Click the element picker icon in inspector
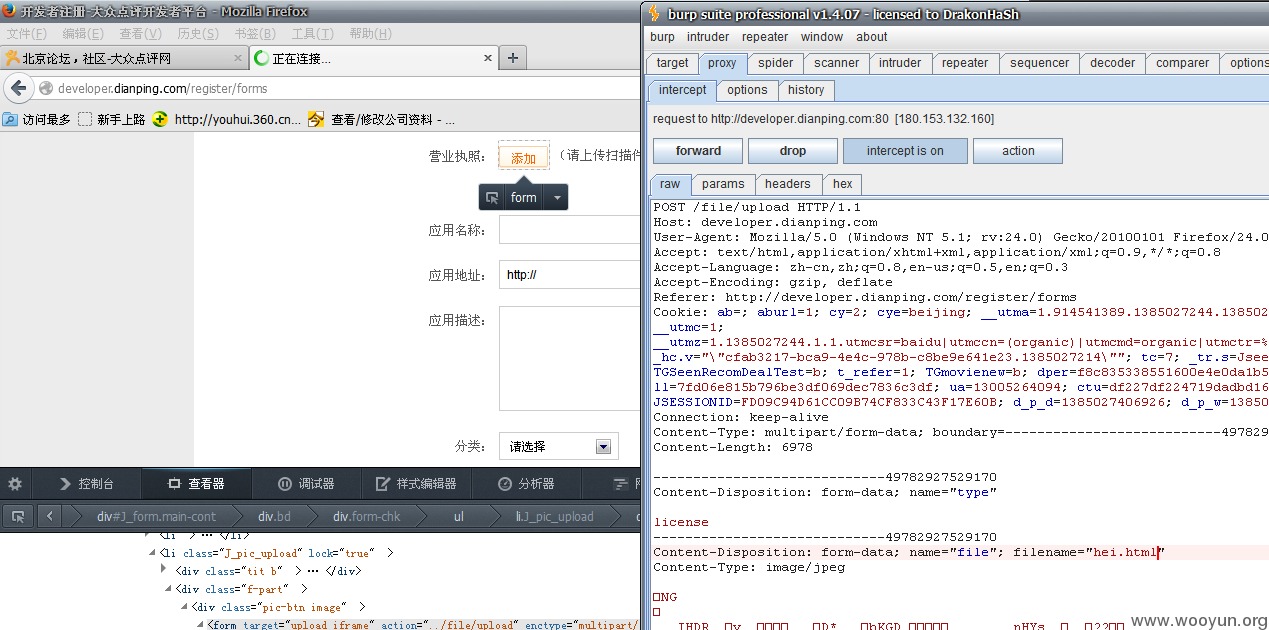1269x630 pixels. 17,516
